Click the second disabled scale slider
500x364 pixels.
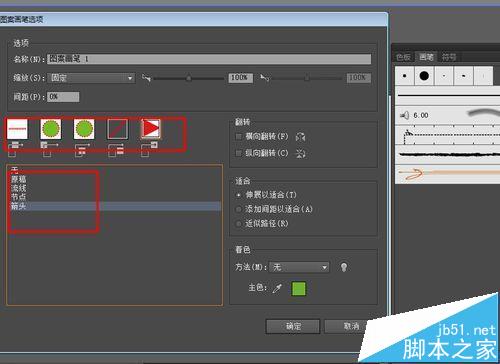307,78
